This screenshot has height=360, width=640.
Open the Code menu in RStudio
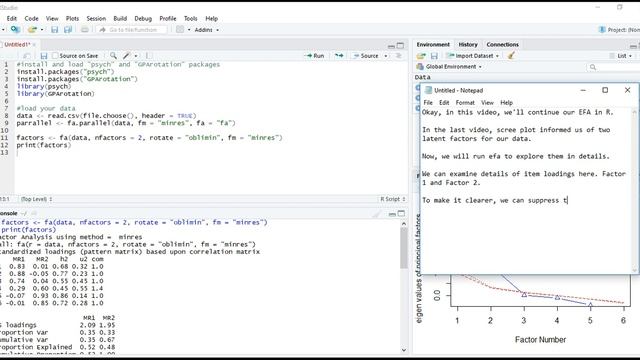point(31,18)
